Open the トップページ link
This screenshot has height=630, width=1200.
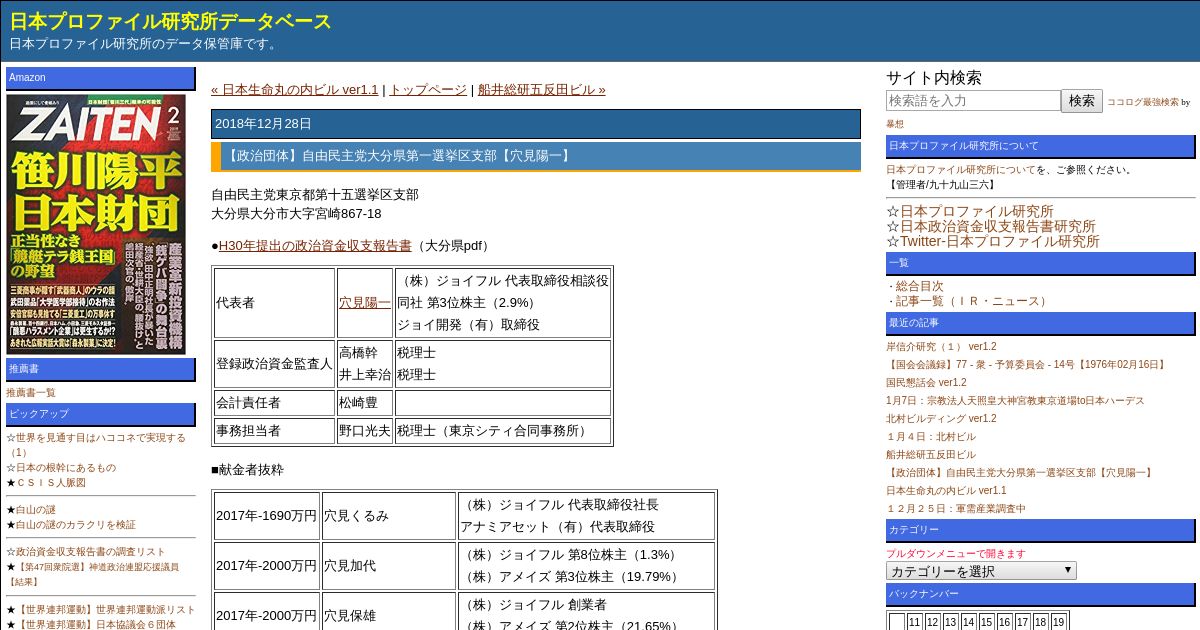click(x=428, y=89)
